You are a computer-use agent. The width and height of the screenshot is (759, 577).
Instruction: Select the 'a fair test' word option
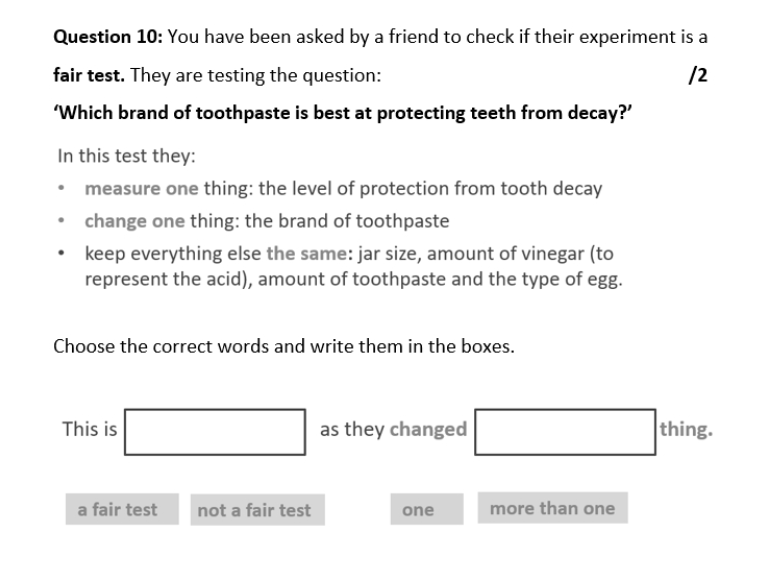(x=117, y=509)
